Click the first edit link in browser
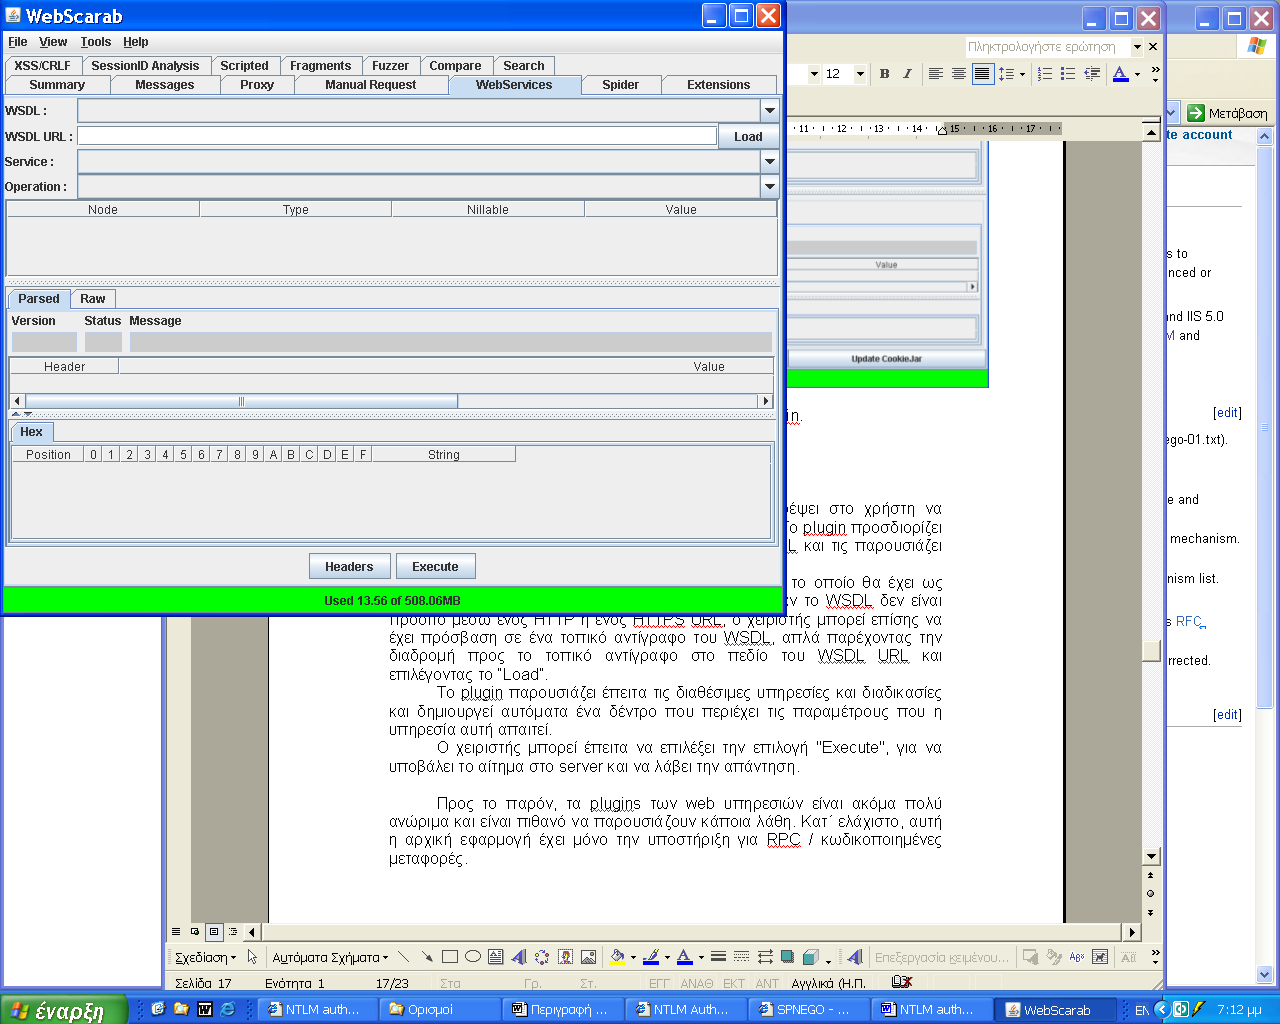Viewport: 1280px width, 1024px height. 1227,413
